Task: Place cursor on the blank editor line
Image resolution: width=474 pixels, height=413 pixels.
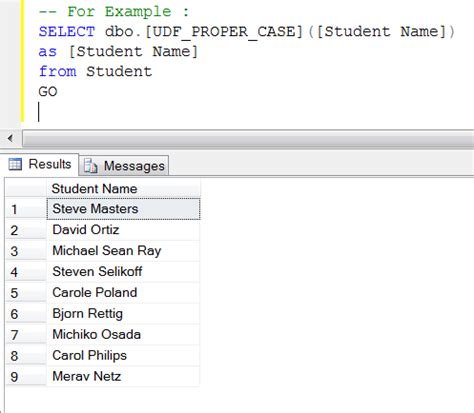Action: 247,112
